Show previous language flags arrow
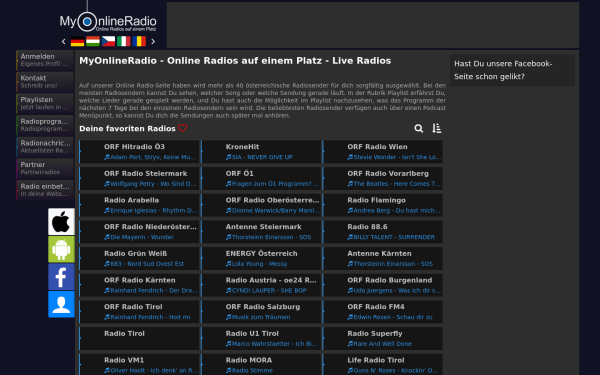Image resolution: width=600 pixels, height=375 pixels. (x=64, y=41)
